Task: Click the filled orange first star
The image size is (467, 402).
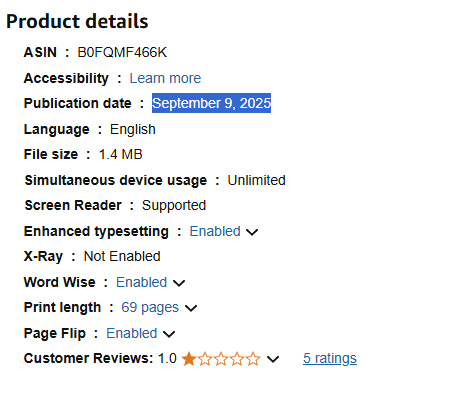Action: [189, 359]
